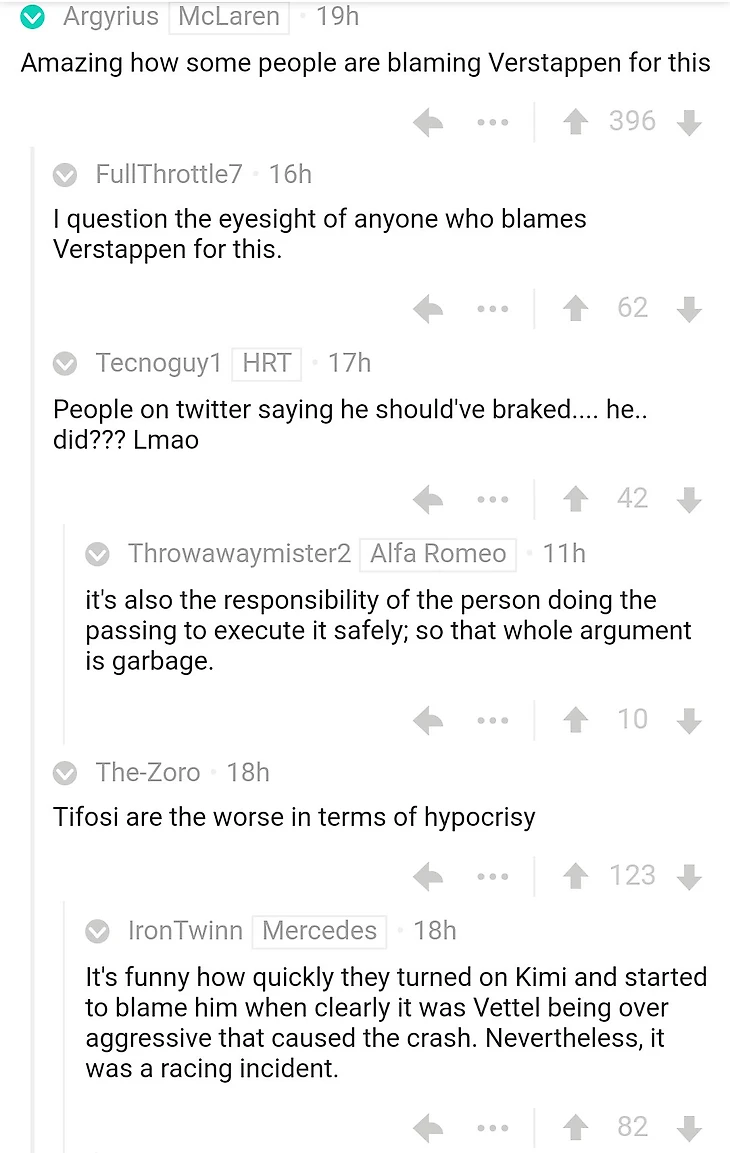This screenshot has height=1153, width=730.
Task: Collapse Throwawaymister2's reply chevron
Action: [x=97, y=554]
